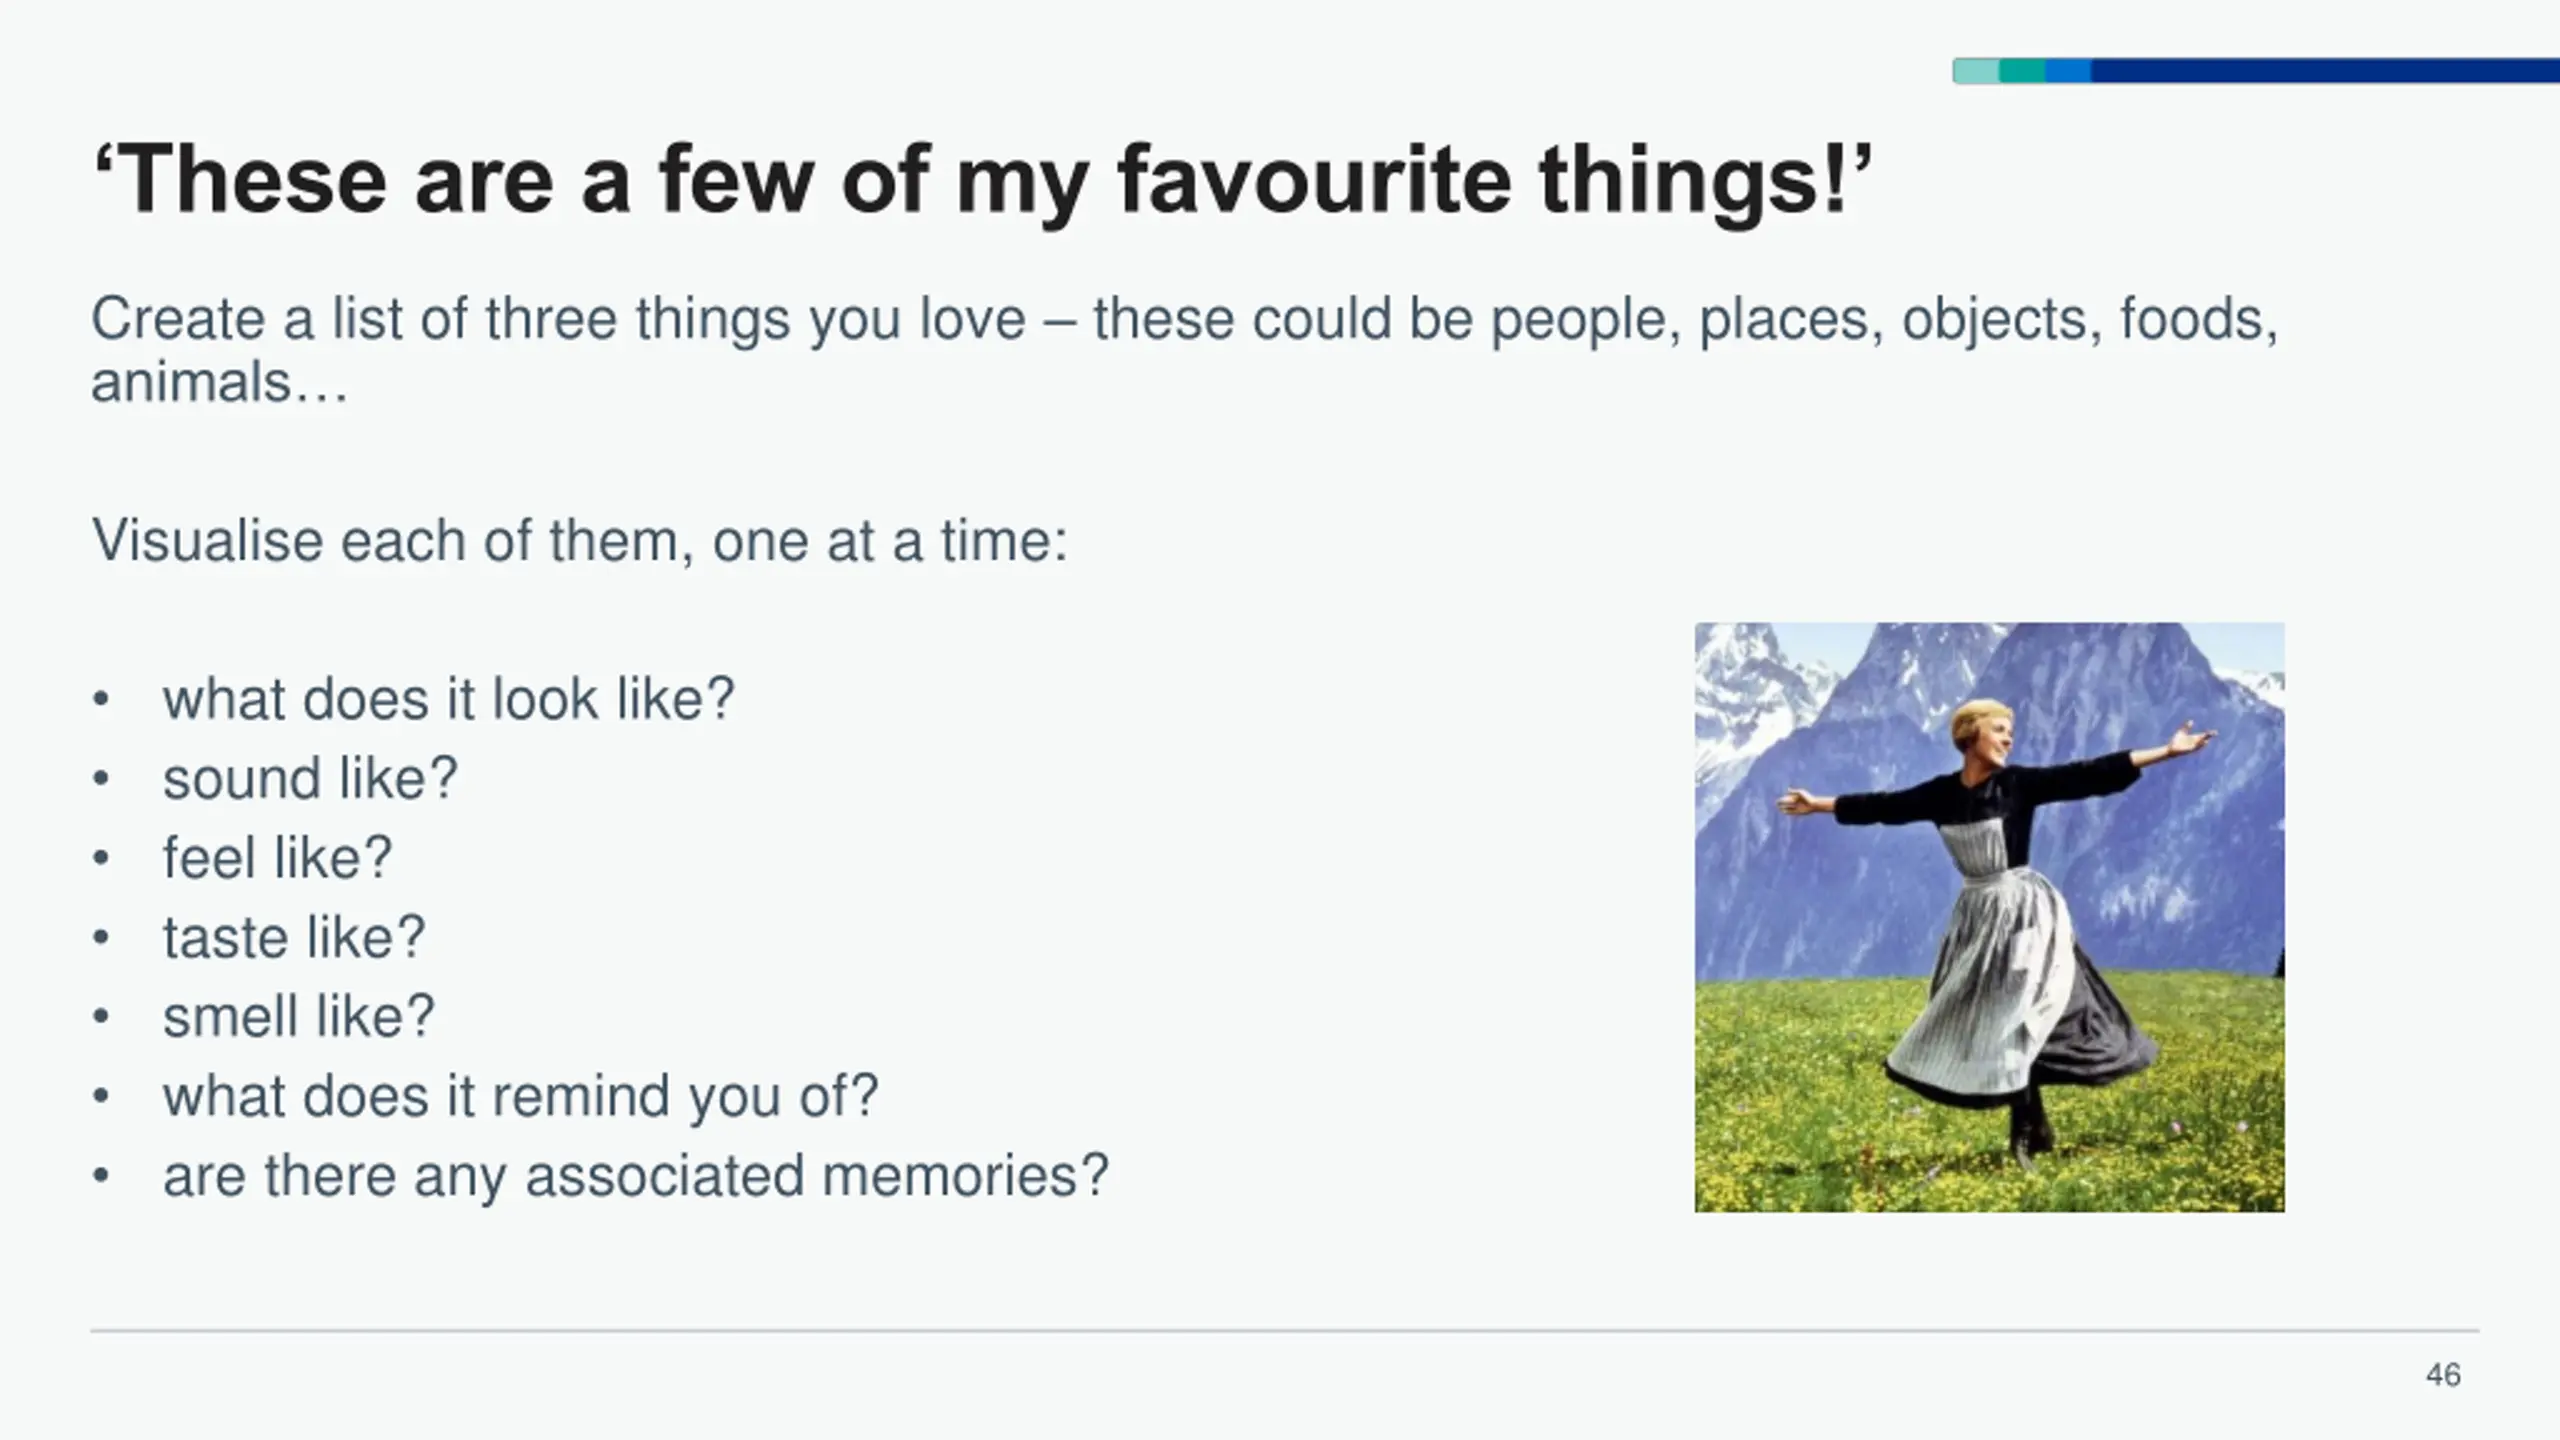Click the slide number 46
Viewport: 2560px width, 1440px height.
pyautogui.click(x=2443, y=1375)
